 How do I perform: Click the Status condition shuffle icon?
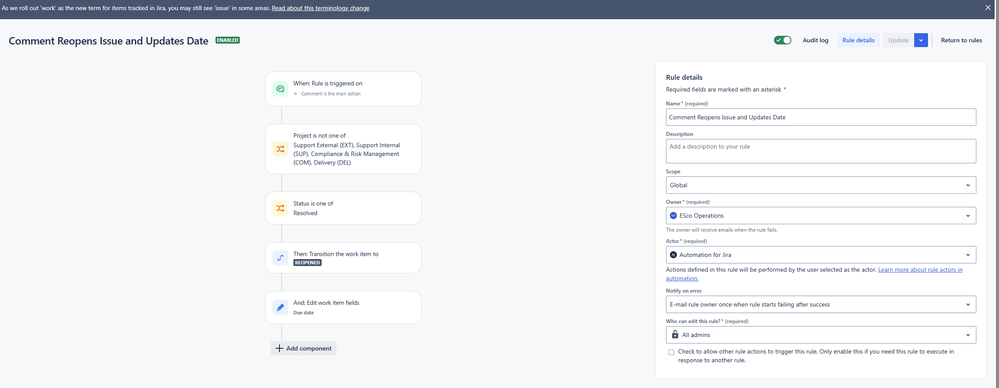(280, 208)
